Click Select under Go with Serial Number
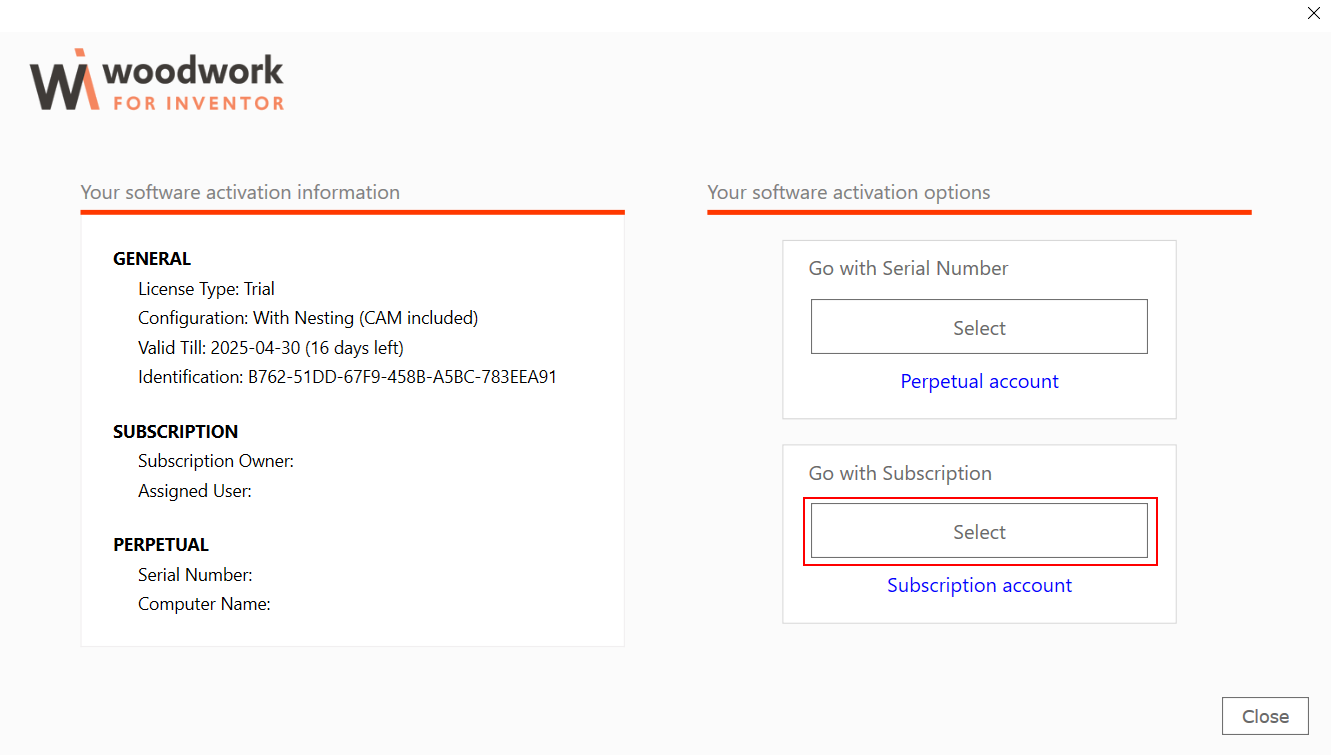1331x755 pixels. [x=979, y=327]
